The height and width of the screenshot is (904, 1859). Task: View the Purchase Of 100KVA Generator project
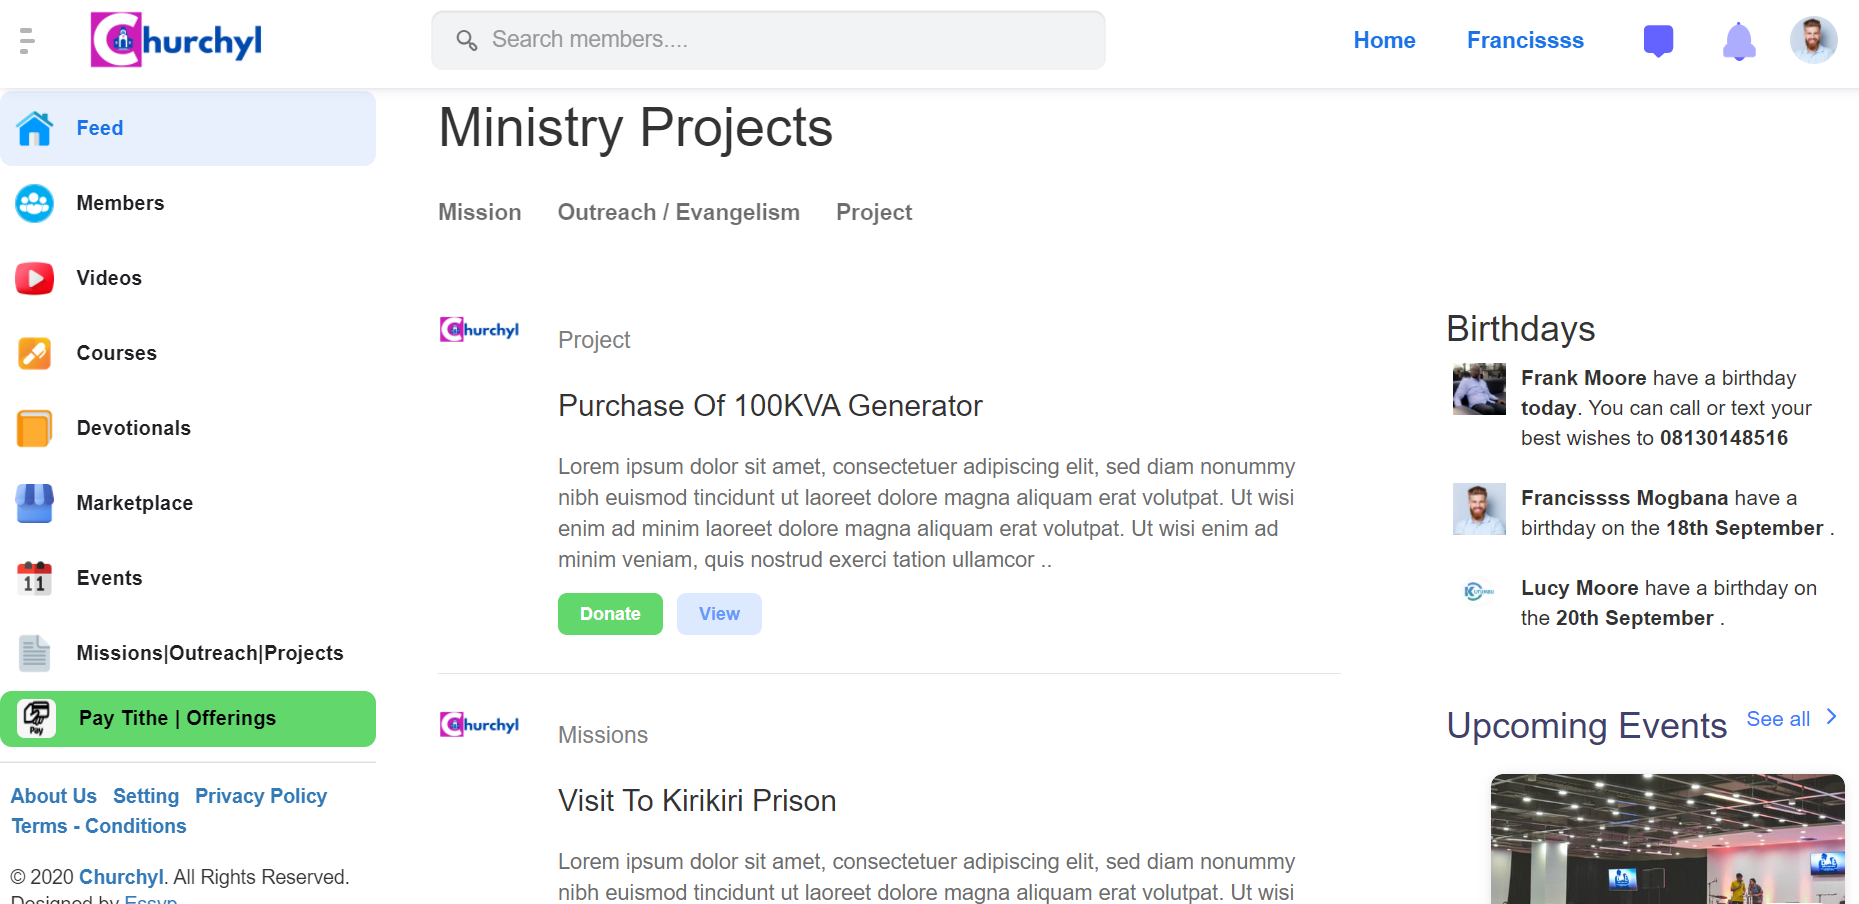tap(719, 614)
